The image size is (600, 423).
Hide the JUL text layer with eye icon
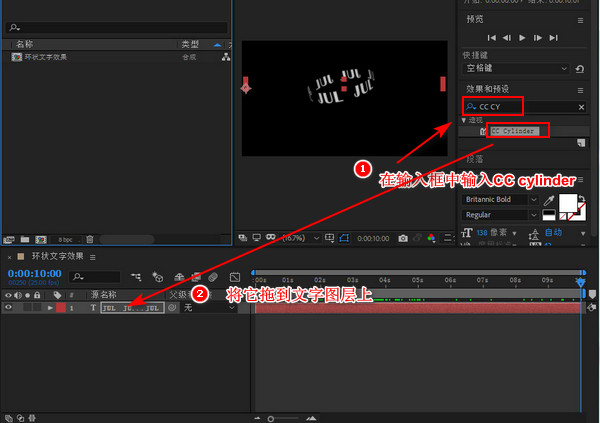pyautogui.click(x=8, y=307)
